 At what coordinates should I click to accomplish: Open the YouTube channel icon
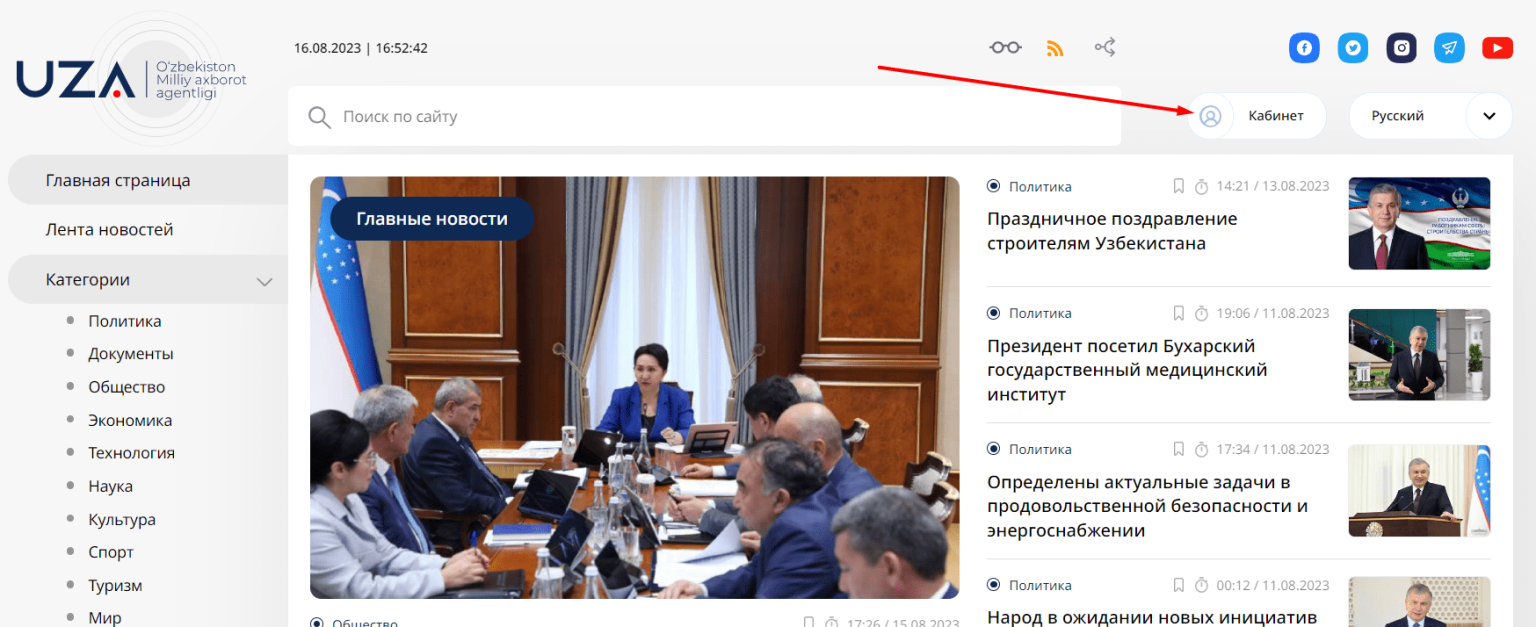tap(1497, 48)
